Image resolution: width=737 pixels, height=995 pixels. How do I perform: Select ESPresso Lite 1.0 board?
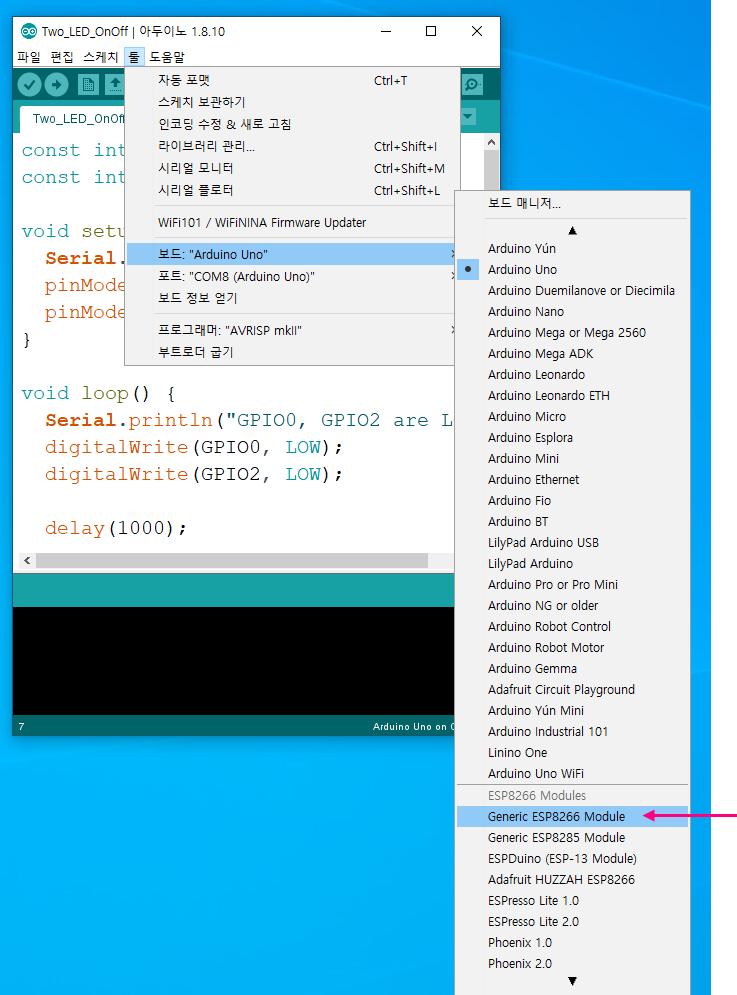pos(572,900)
